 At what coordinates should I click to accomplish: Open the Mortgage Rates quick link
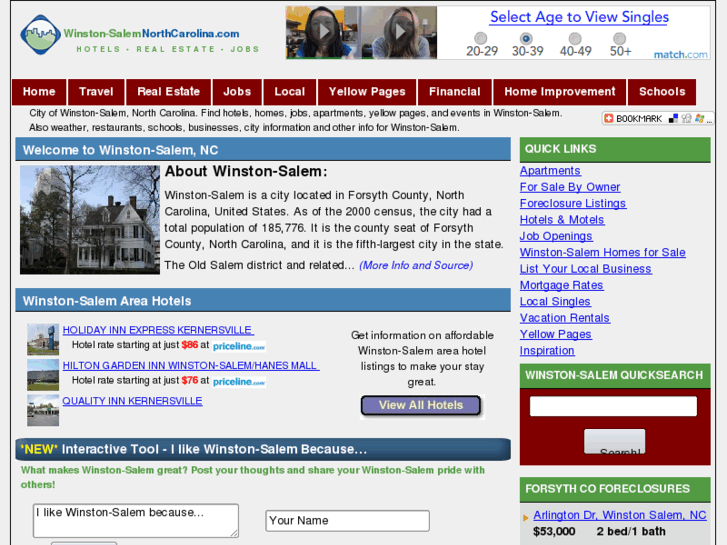point(561,285)
